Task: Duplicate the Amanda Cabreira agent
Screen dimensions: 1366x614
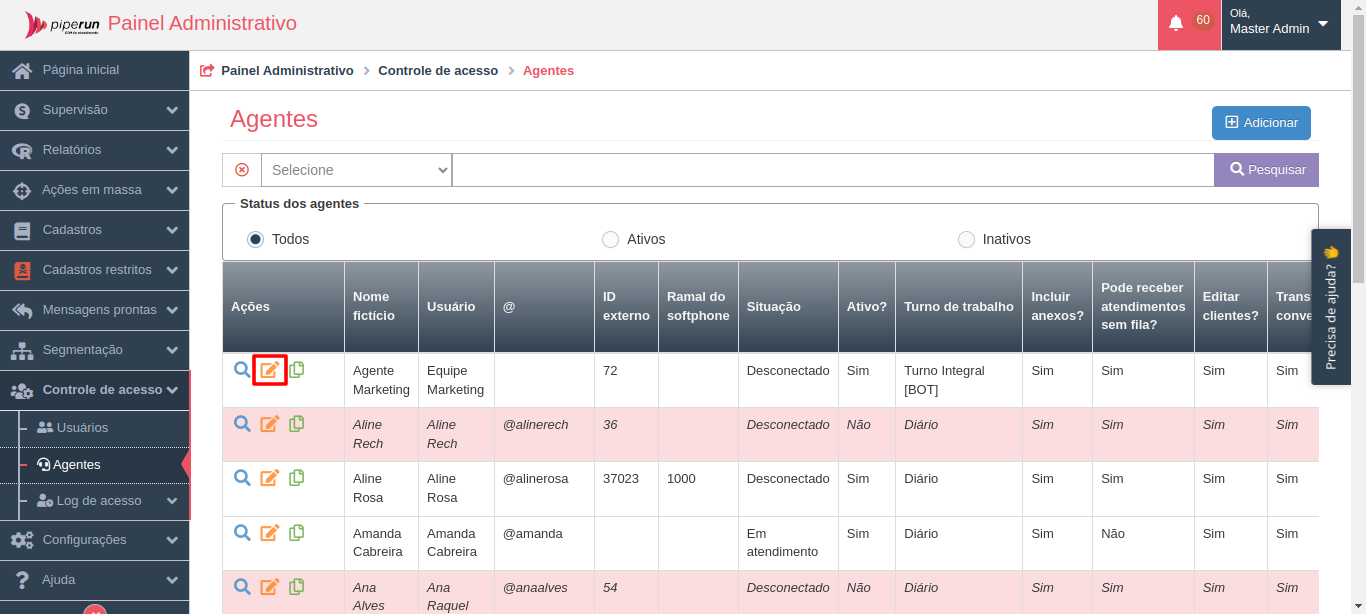Action: 296,533
